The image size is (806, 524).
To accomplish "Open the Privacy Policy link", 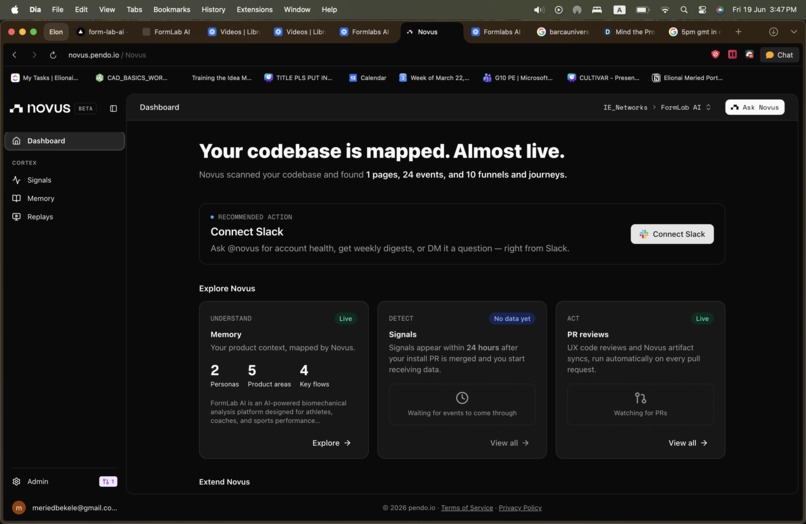I will (x=520, y=508).
